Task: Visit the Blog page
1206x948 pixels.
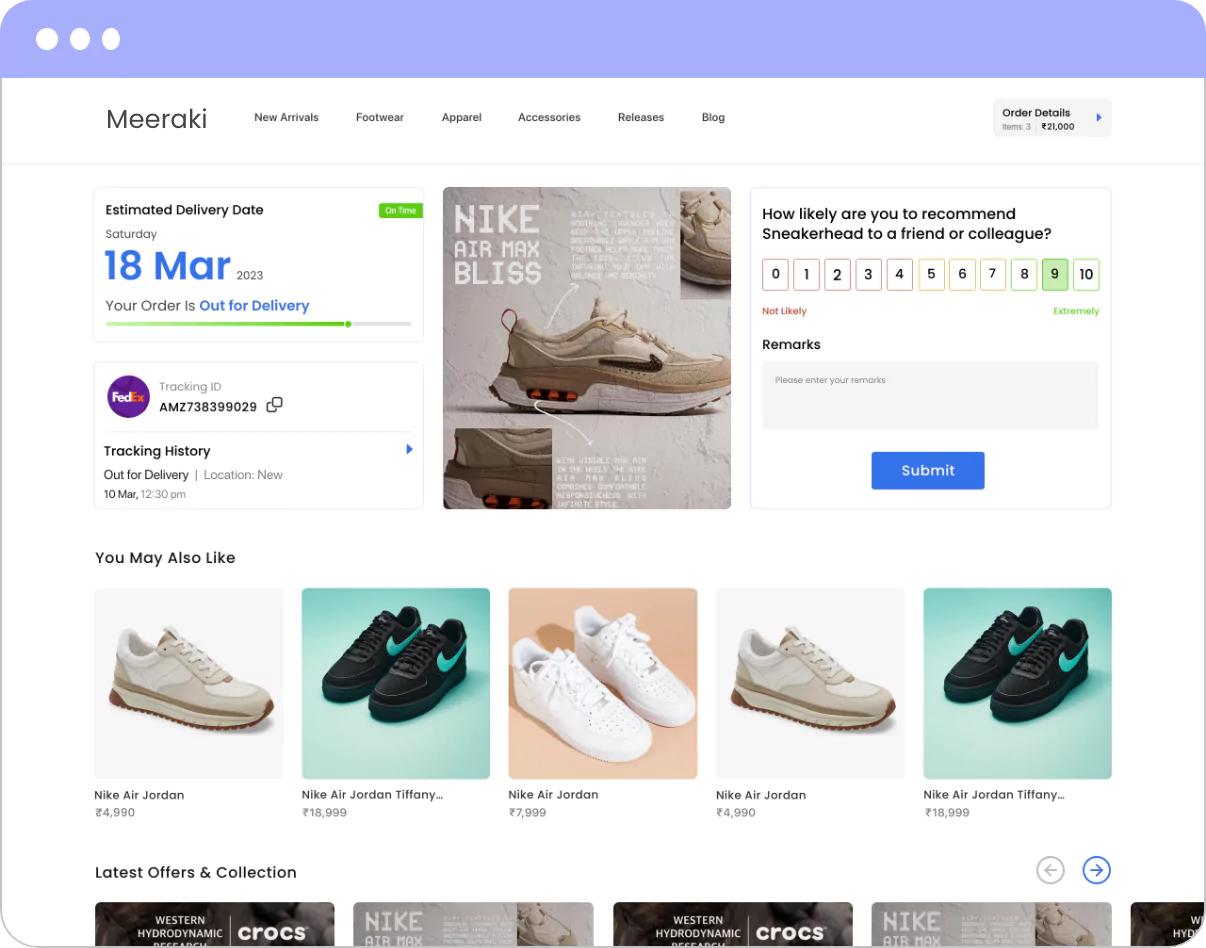Action: 713,118
